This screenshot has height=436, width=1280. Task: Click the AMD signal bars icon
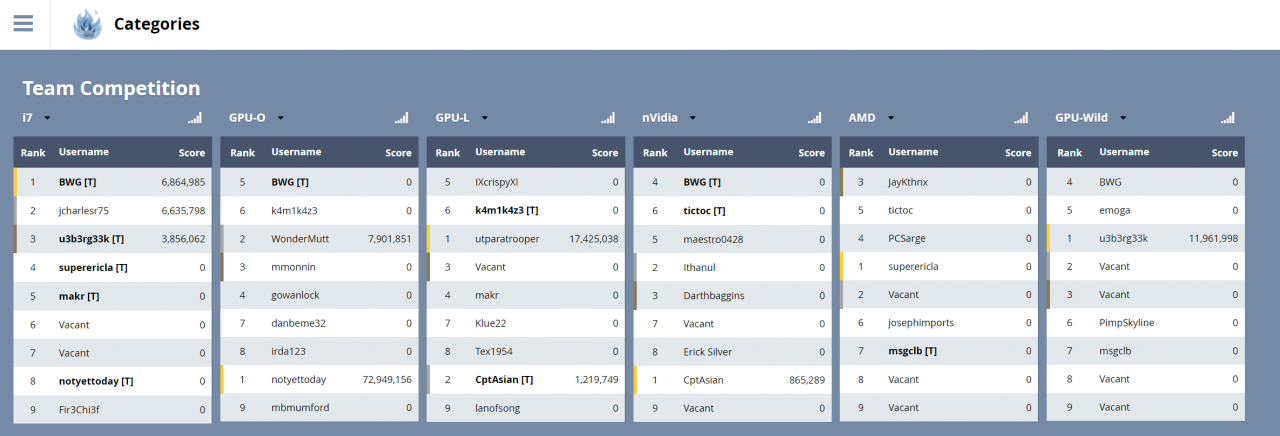pos(1021,118)
